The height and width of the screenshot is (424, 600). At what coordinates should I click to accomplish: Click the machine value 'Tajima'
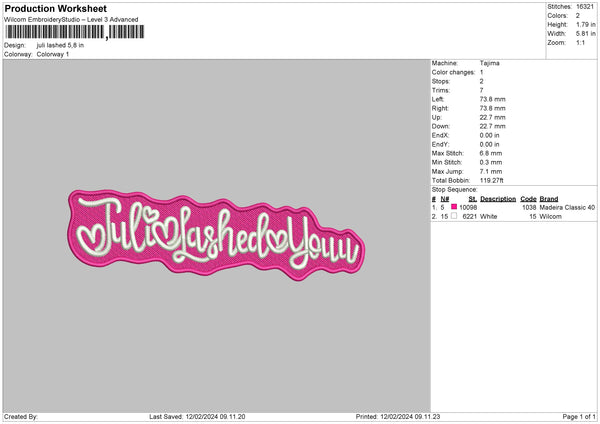point(489,63)
